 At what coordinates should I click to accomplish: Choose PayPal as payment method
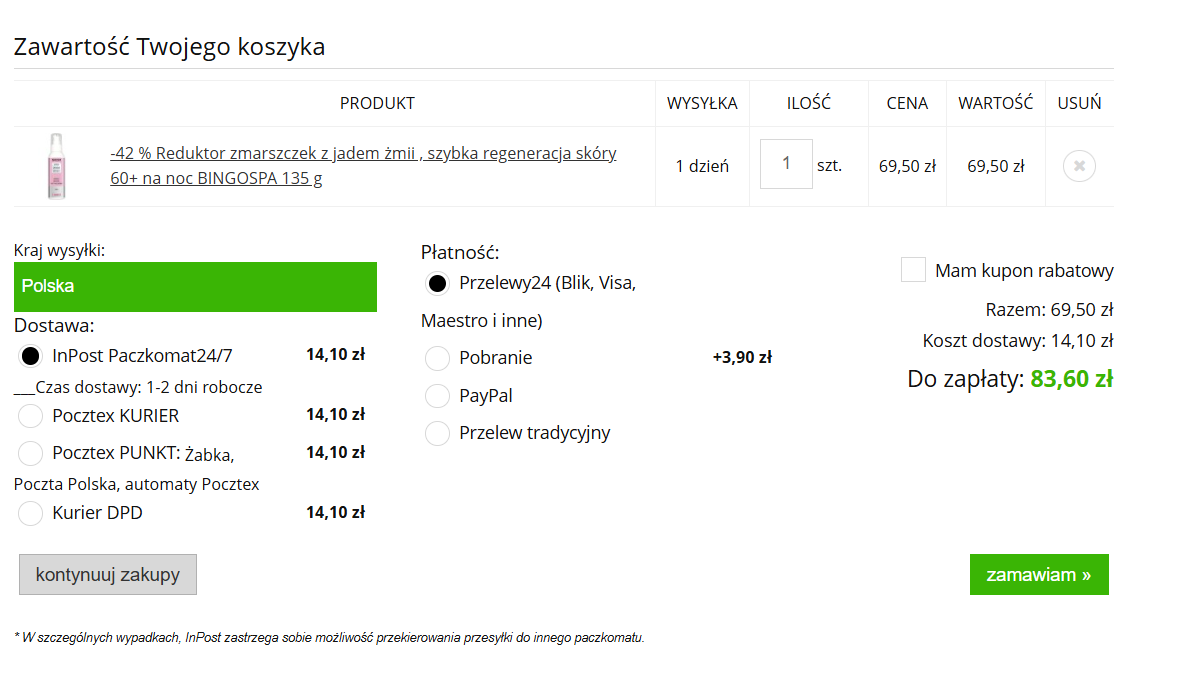pyautogui.click(x=437, y=396)
